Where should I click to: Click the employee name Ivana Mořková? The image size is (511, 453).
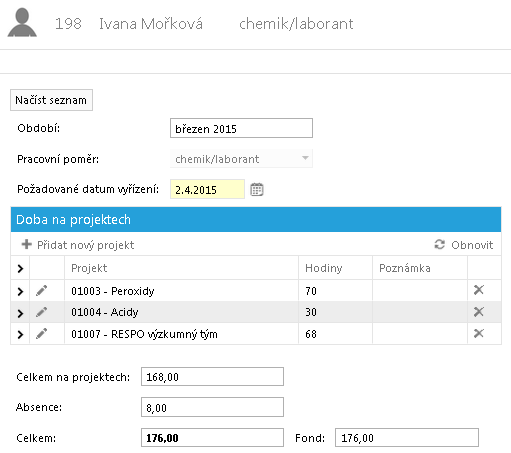151,24
